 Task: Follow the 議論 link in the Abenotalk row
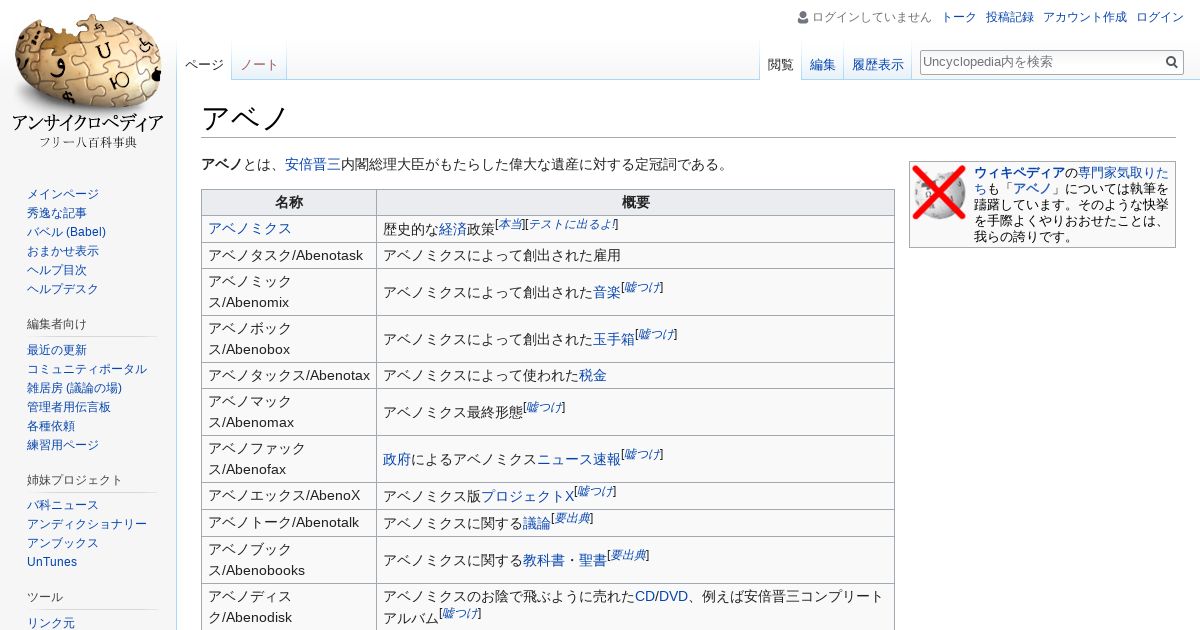pyautogui.click(x=537, y=523)
